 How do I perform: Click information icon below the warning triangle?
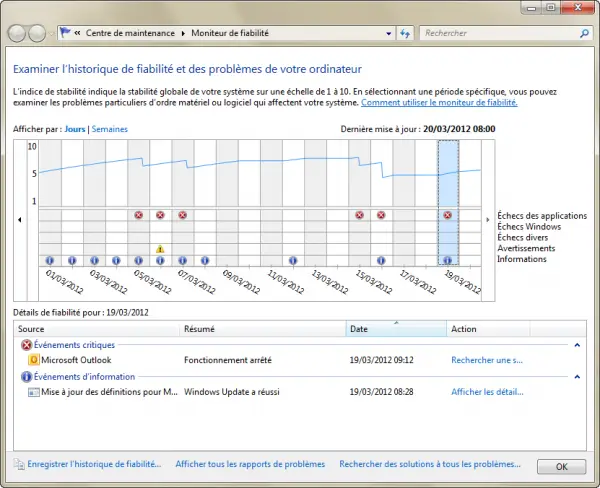click(160, 261)
